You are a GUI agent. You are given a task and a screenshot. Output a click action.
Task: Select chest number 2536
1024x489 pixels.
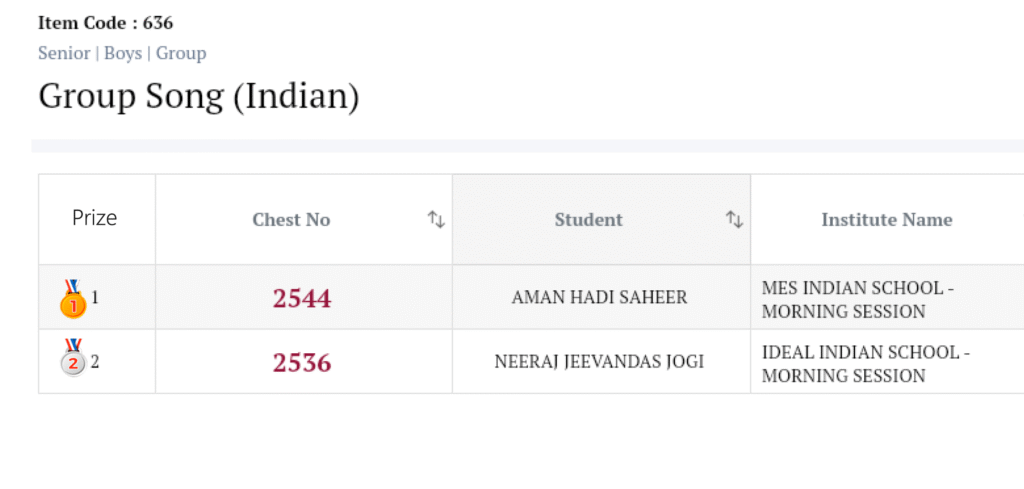pos(302,362)
